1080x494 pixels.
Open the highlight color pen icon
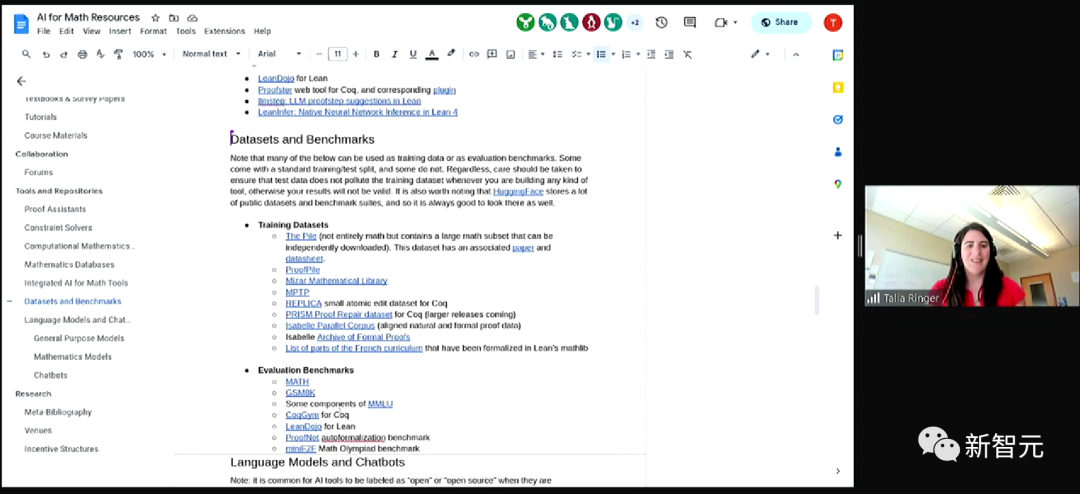click(451, 54)
